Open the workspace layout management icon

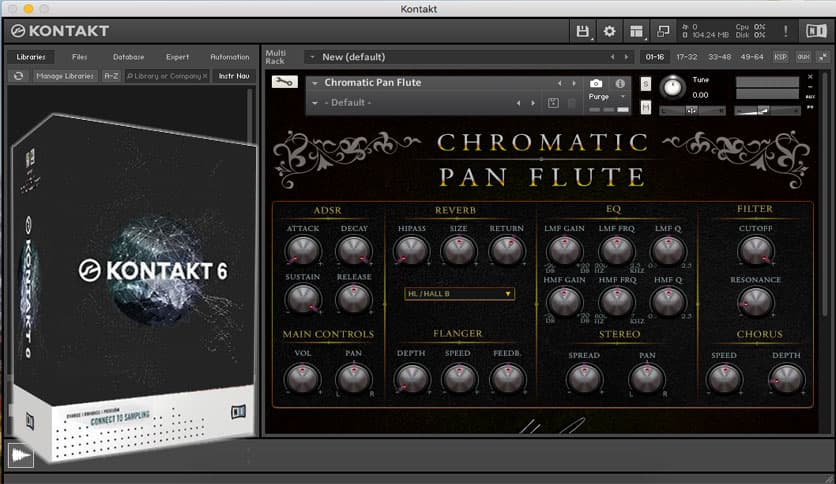(637, 31)
